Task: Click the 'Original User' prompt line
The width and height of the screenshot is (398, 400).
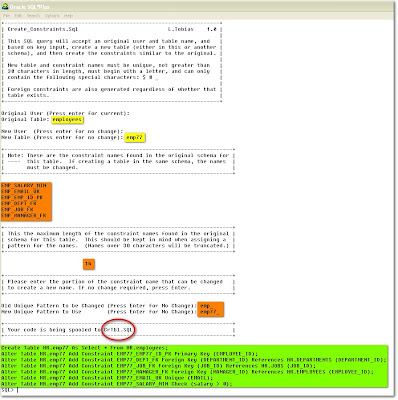Action: tap(65, 113)
